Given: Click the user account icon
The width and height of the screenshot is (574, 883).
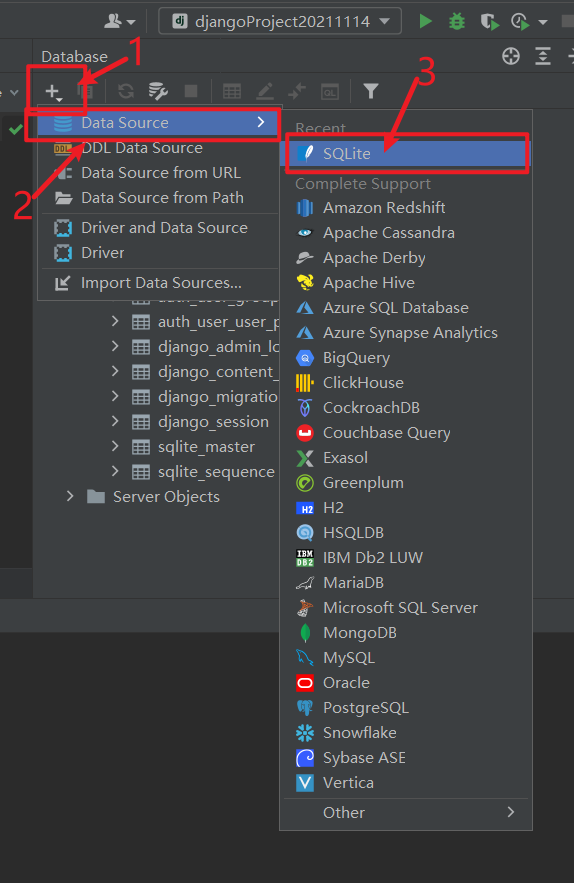Looking at the screenshot, I should point(113,21).
